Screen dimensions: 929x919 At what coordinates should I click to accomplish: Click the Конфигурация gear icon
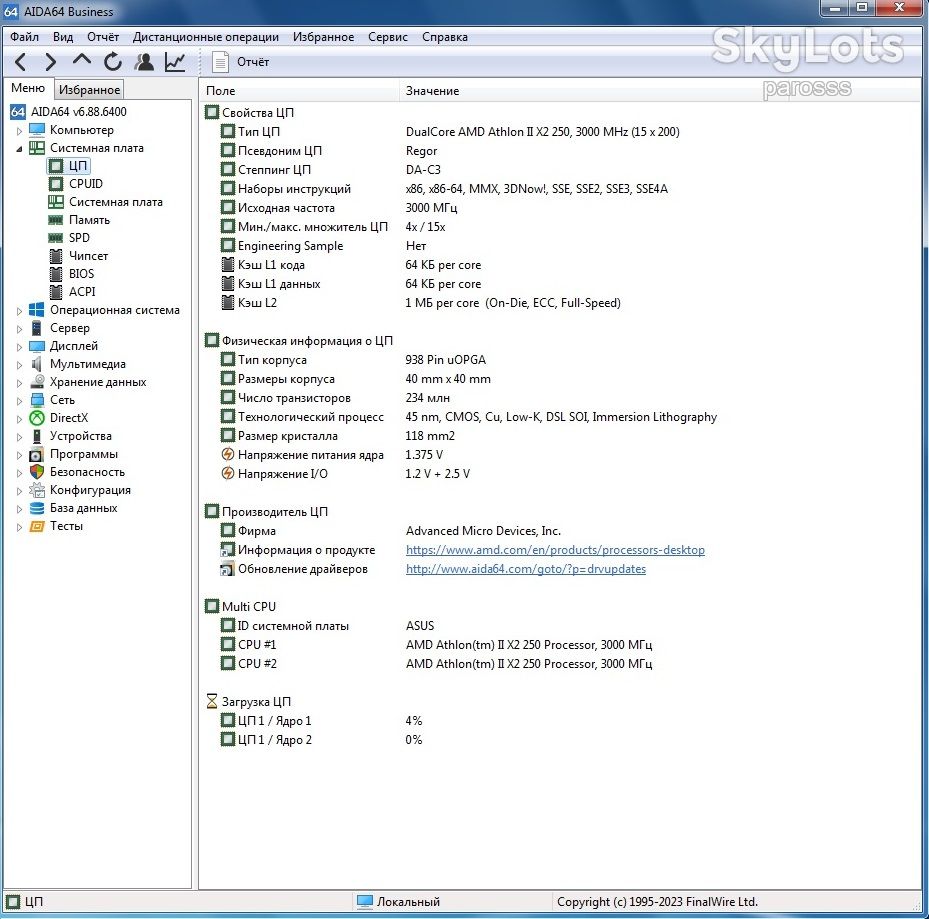click(37, 490)
